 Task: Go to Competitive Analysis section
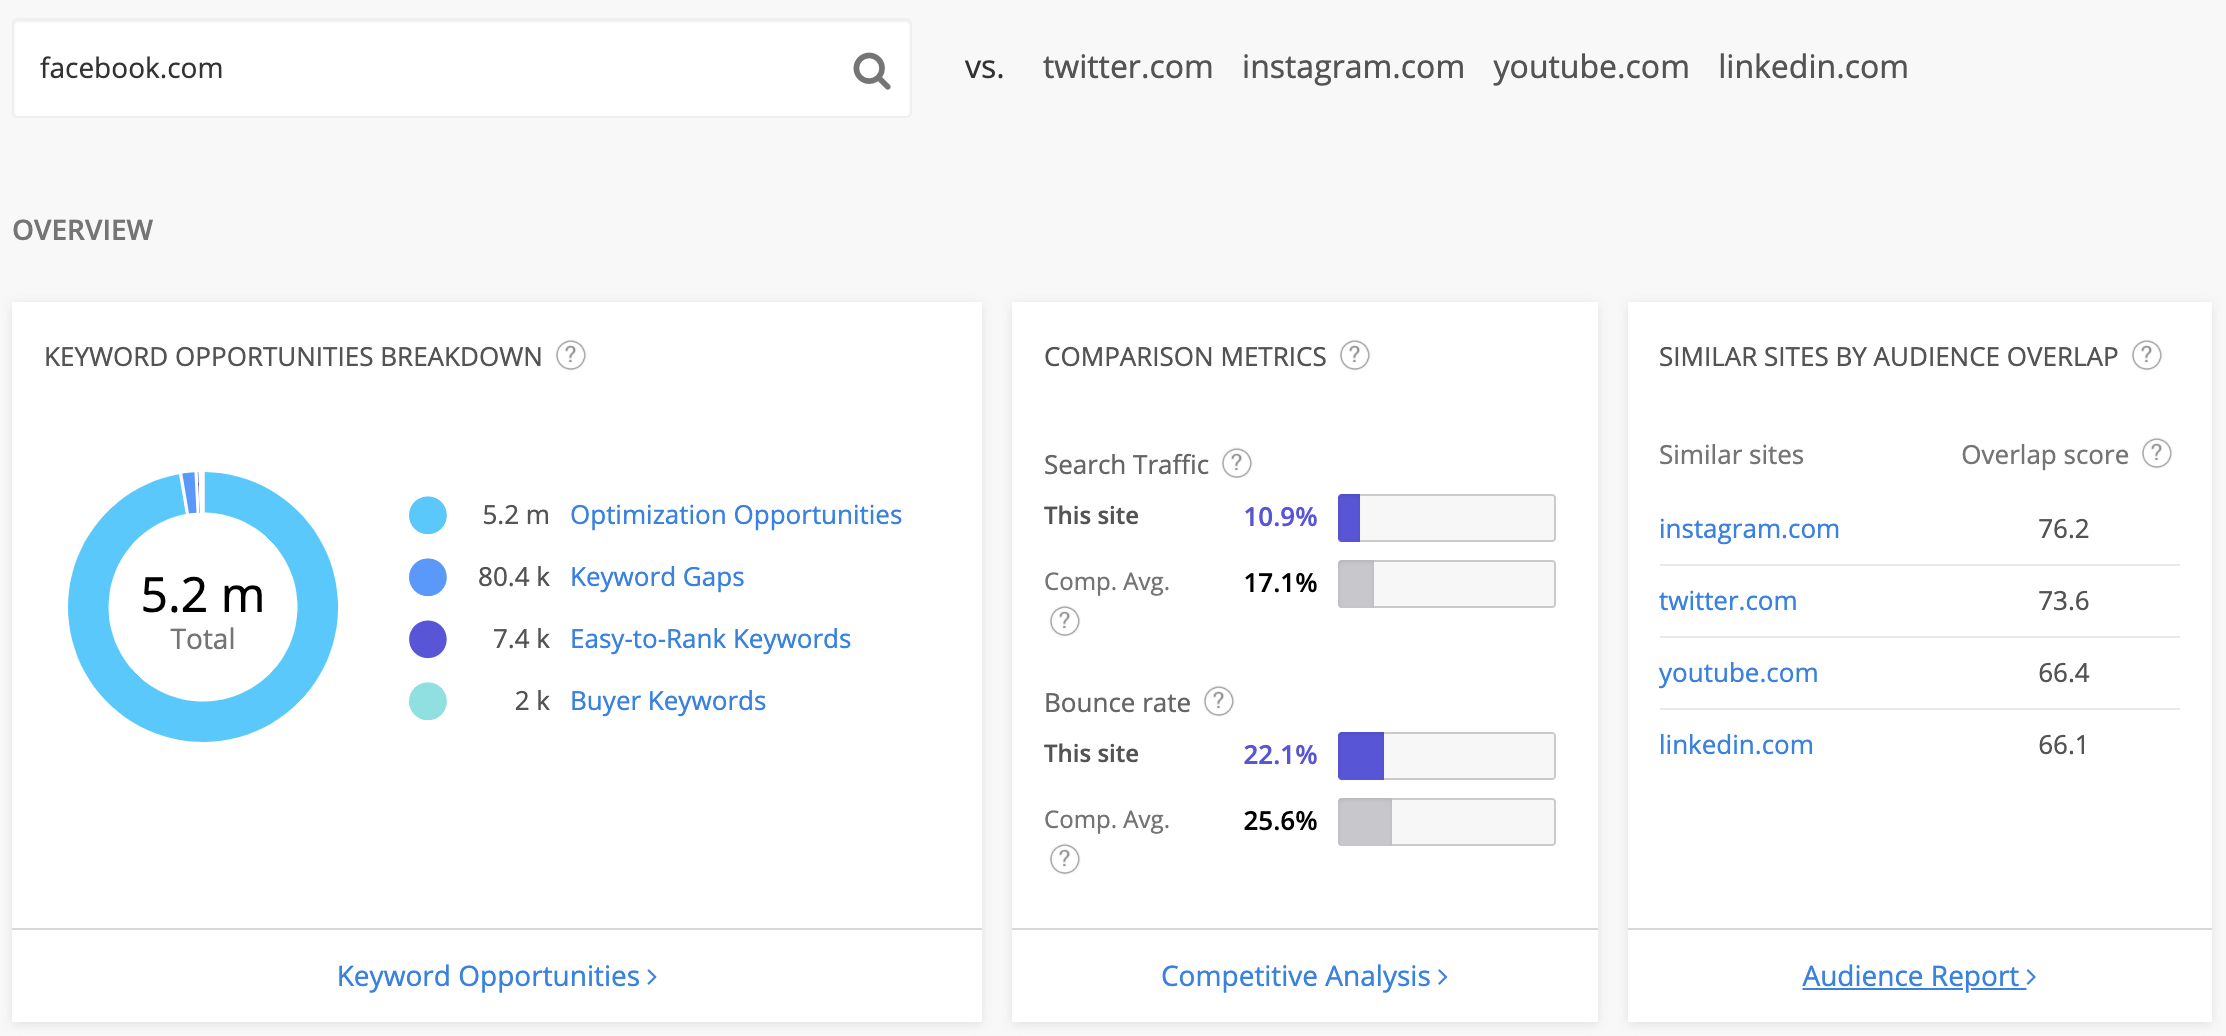point(1304,976)
